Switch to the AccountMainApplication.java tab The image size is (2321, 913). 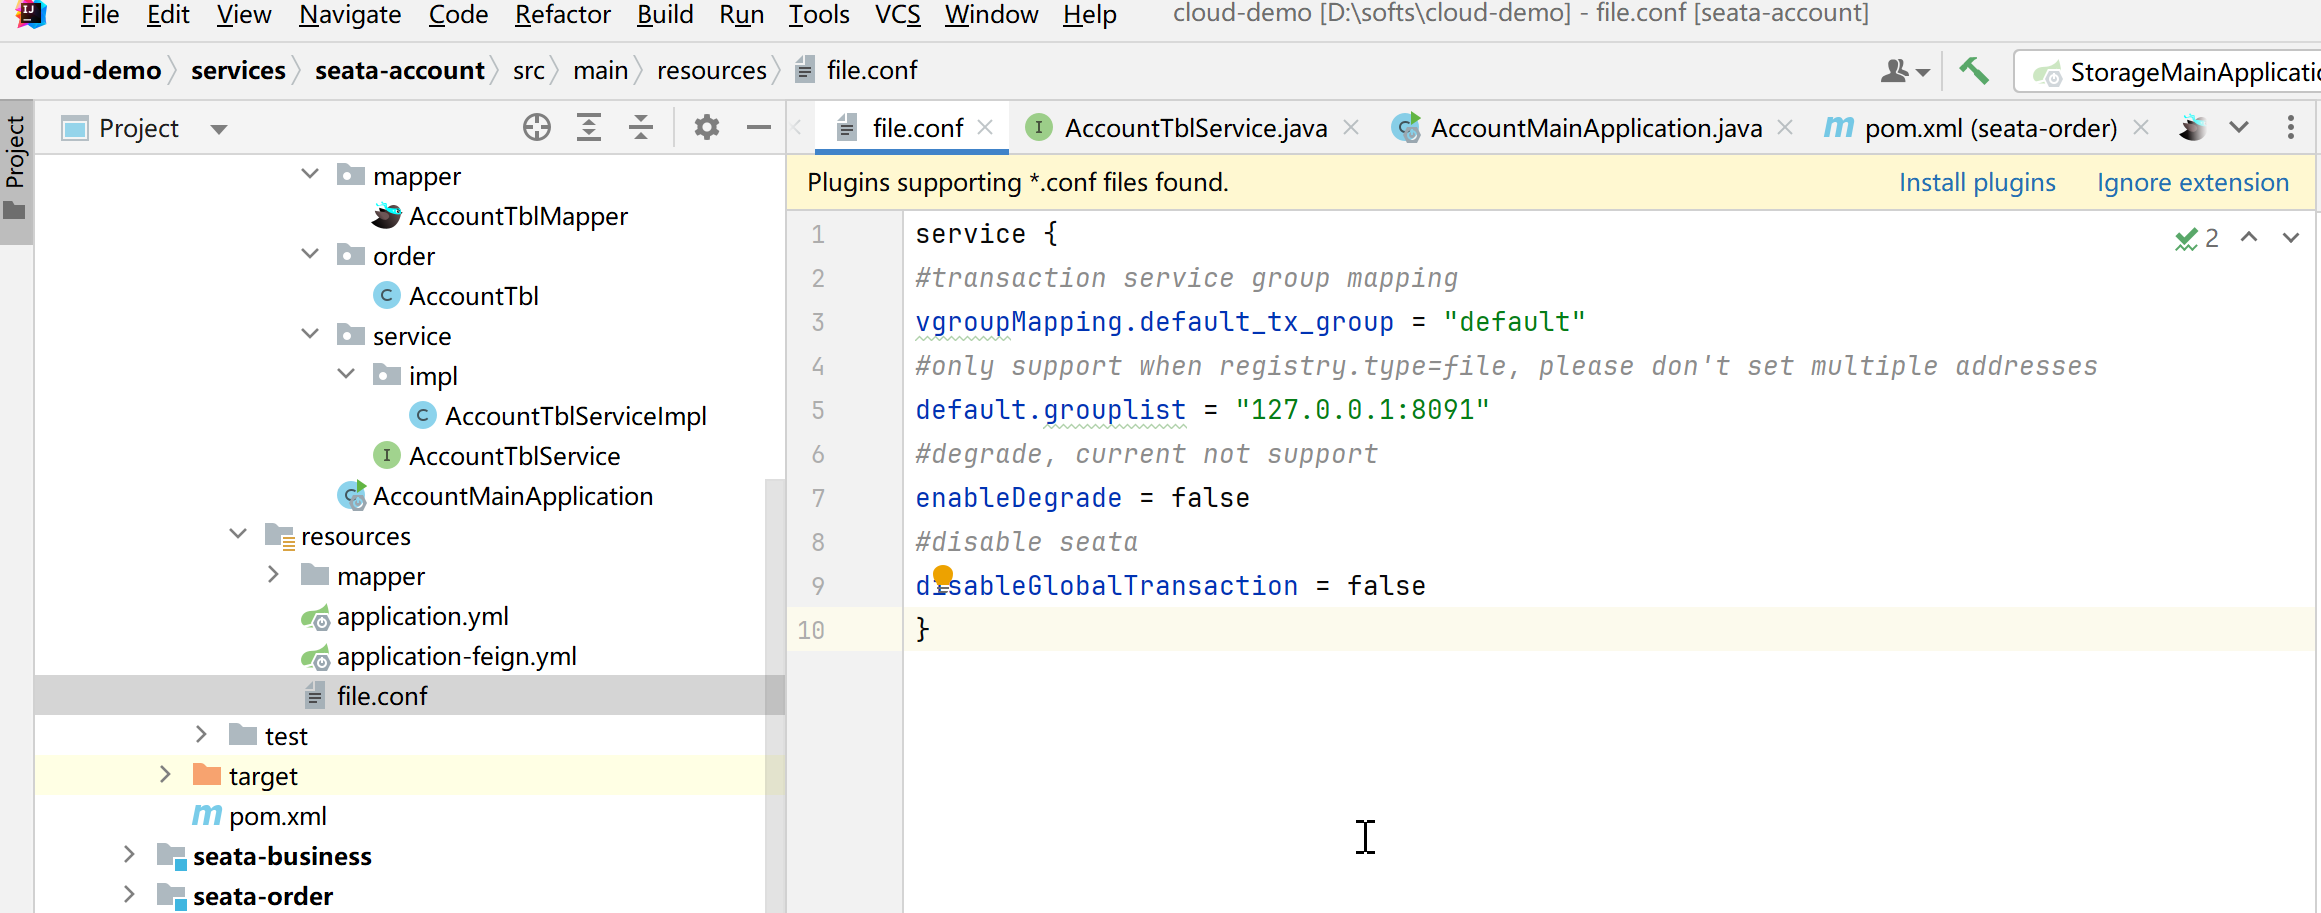[1596, 128]
